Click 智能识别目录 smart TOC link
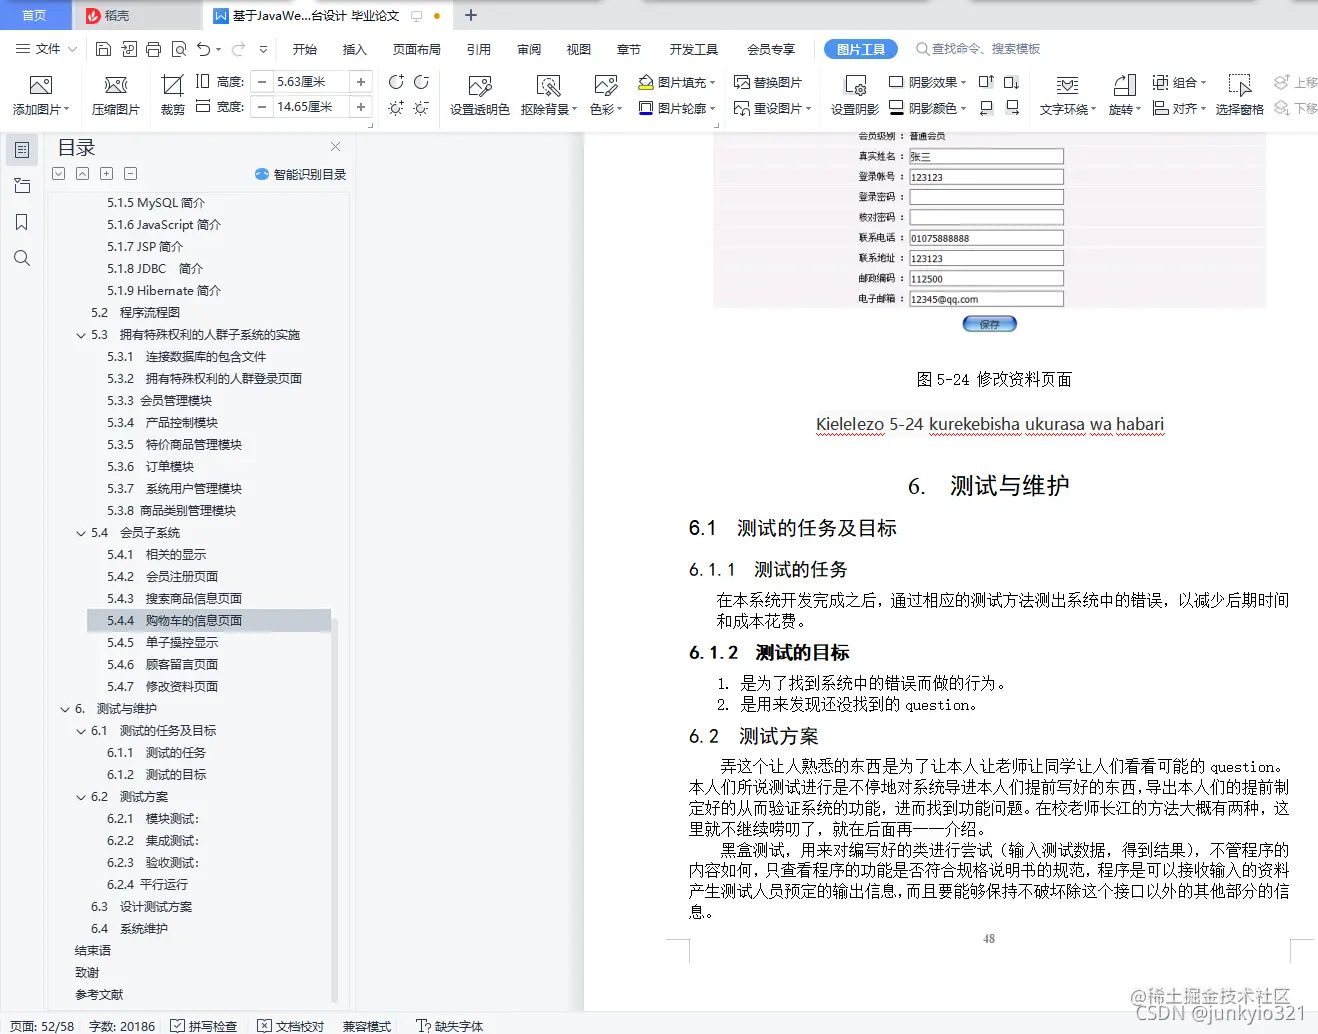The image size is (1318, 1034). coord(301,174)
